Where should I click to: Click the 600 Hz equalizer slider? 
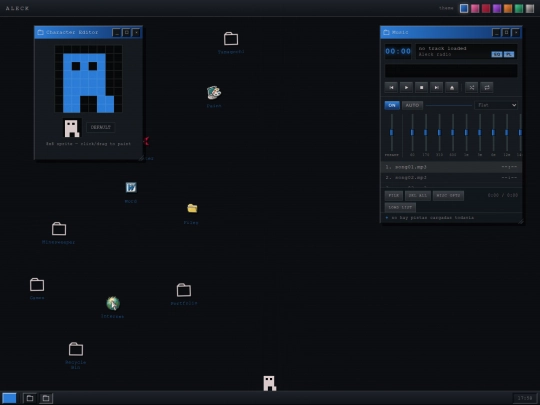pyautogui.click(x=453, y=133)
